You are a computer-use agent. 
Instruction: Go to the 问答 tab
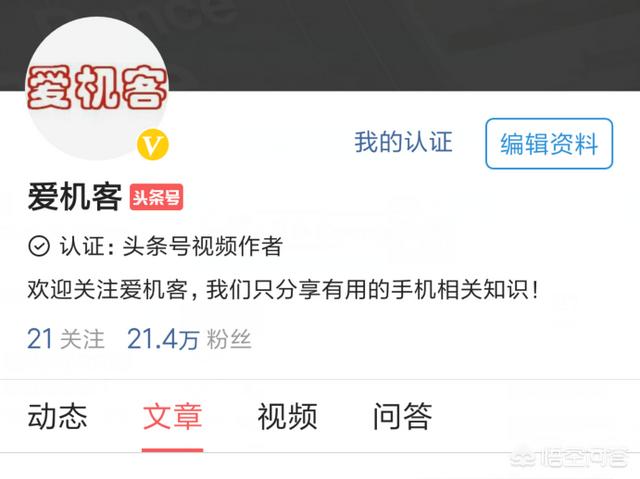click(x=402, y=416)
